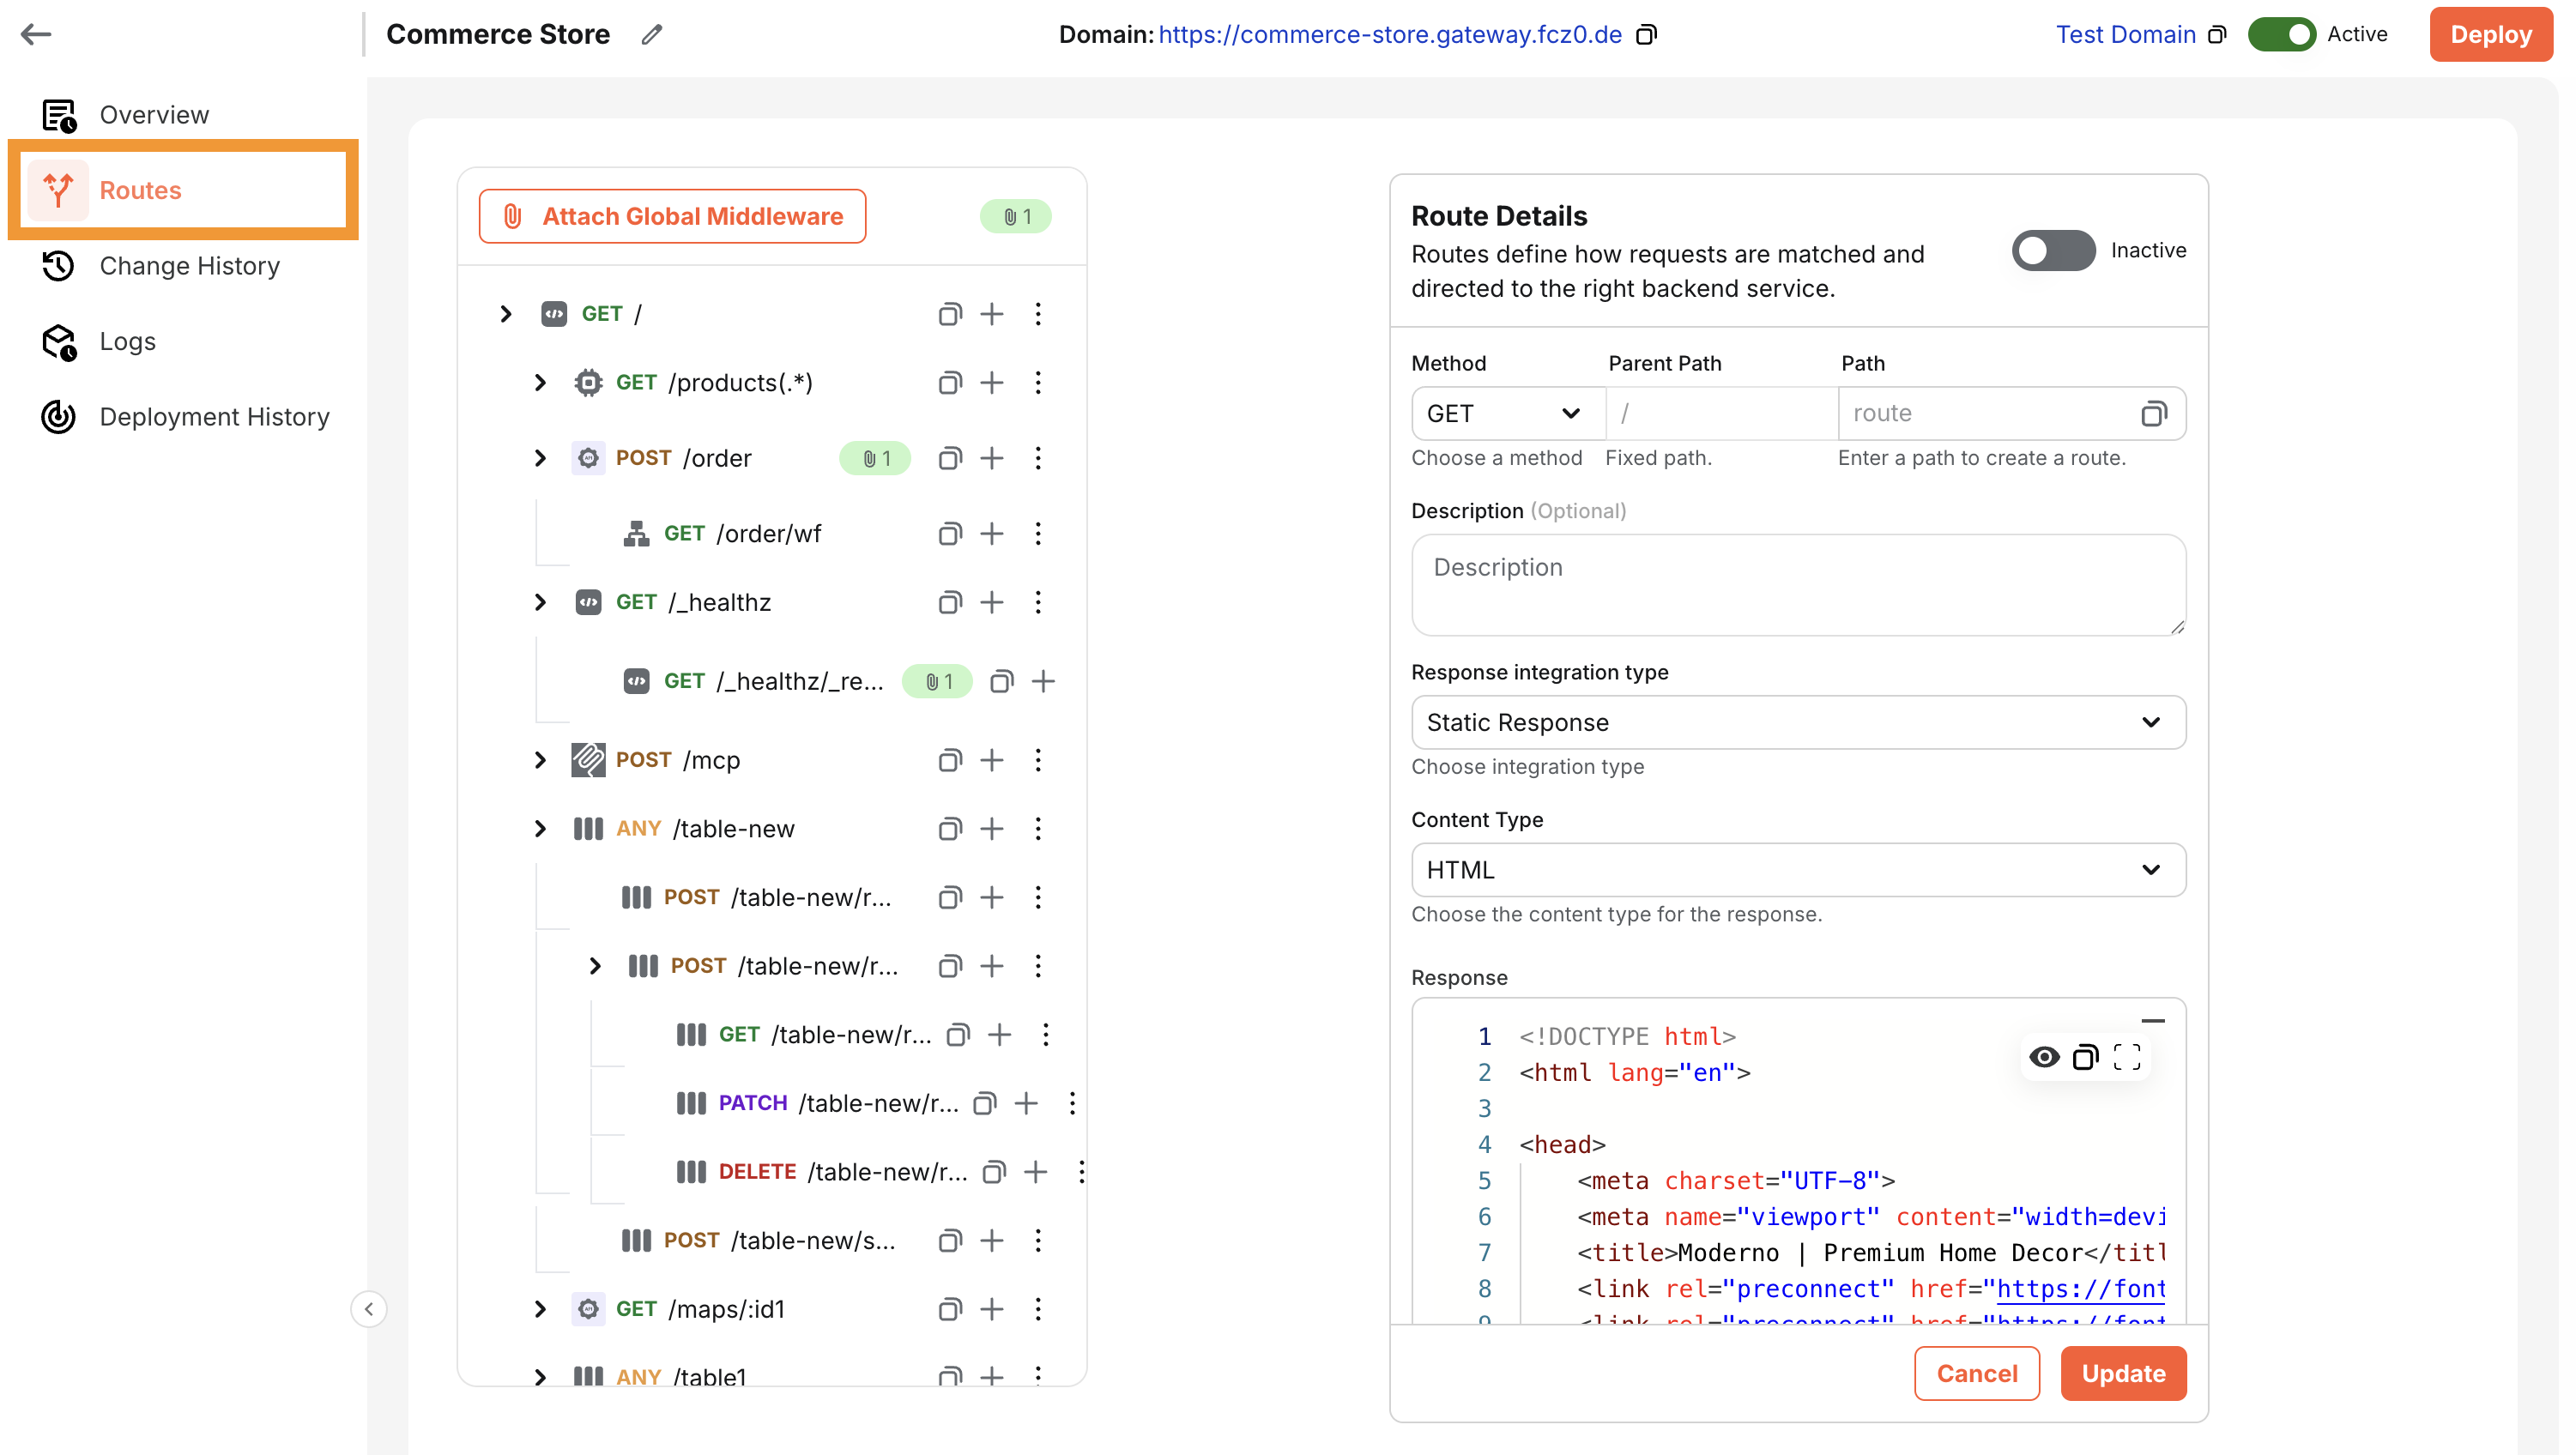Image resolution: width=2576 pixels, height=1455 pixels.
Task: Copy the GET /maps/:id1 route
Action: pyautogui.click(x=949, y=1309)
